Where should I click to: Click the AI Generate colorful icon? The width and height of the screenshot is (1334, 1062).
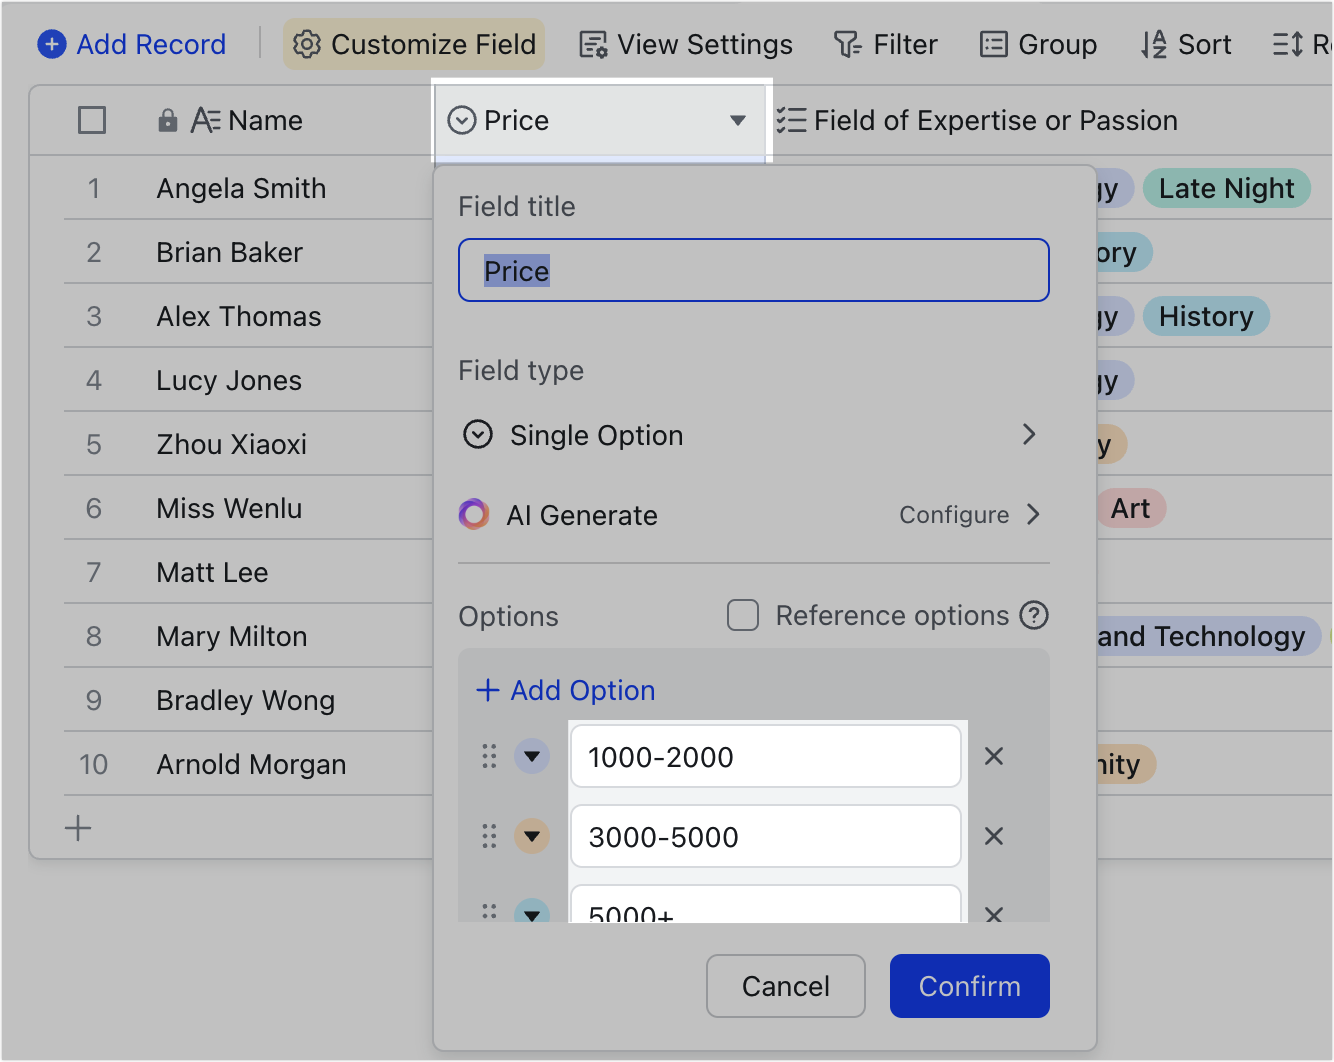tap(474, 514)
